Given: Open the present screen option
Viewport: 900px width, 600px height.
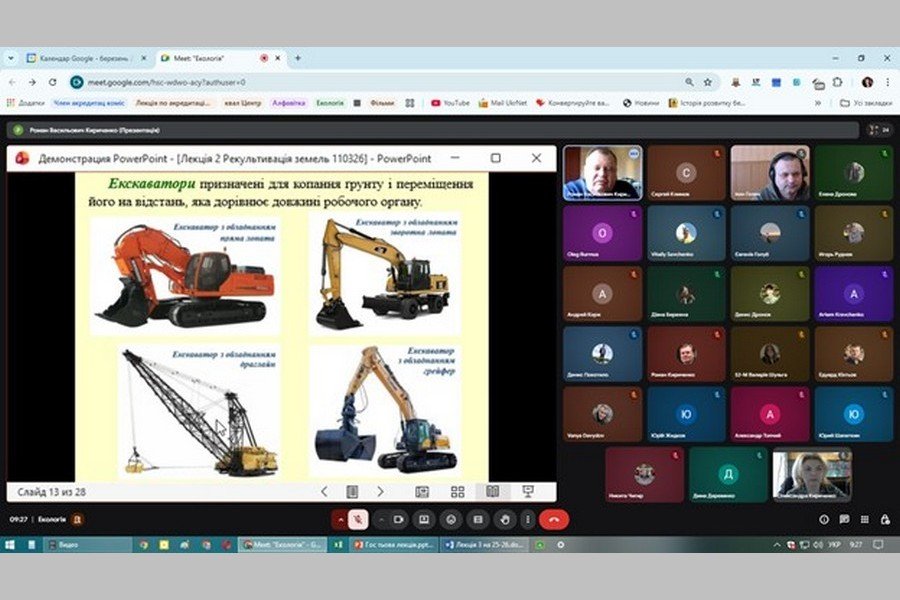Looking at the screenshot, I should pyautogui.click(x=424, y=519).
